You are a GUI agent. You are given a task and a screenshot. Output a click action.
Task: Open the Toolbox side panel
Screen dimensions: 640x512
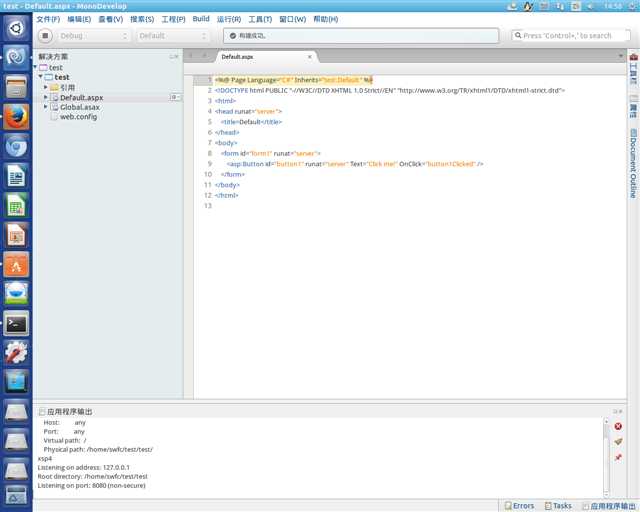[x=633, y=68]
